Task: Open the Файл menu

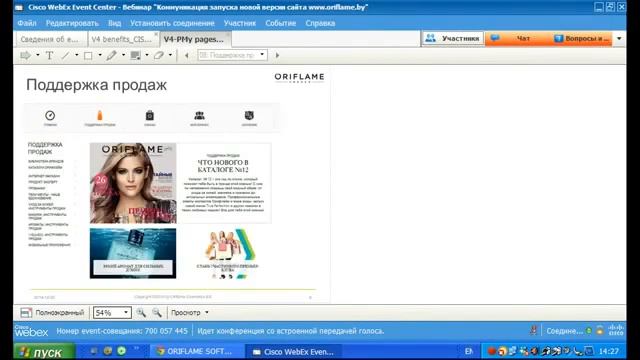Action: pyautogui.click(x=27, y=23)
